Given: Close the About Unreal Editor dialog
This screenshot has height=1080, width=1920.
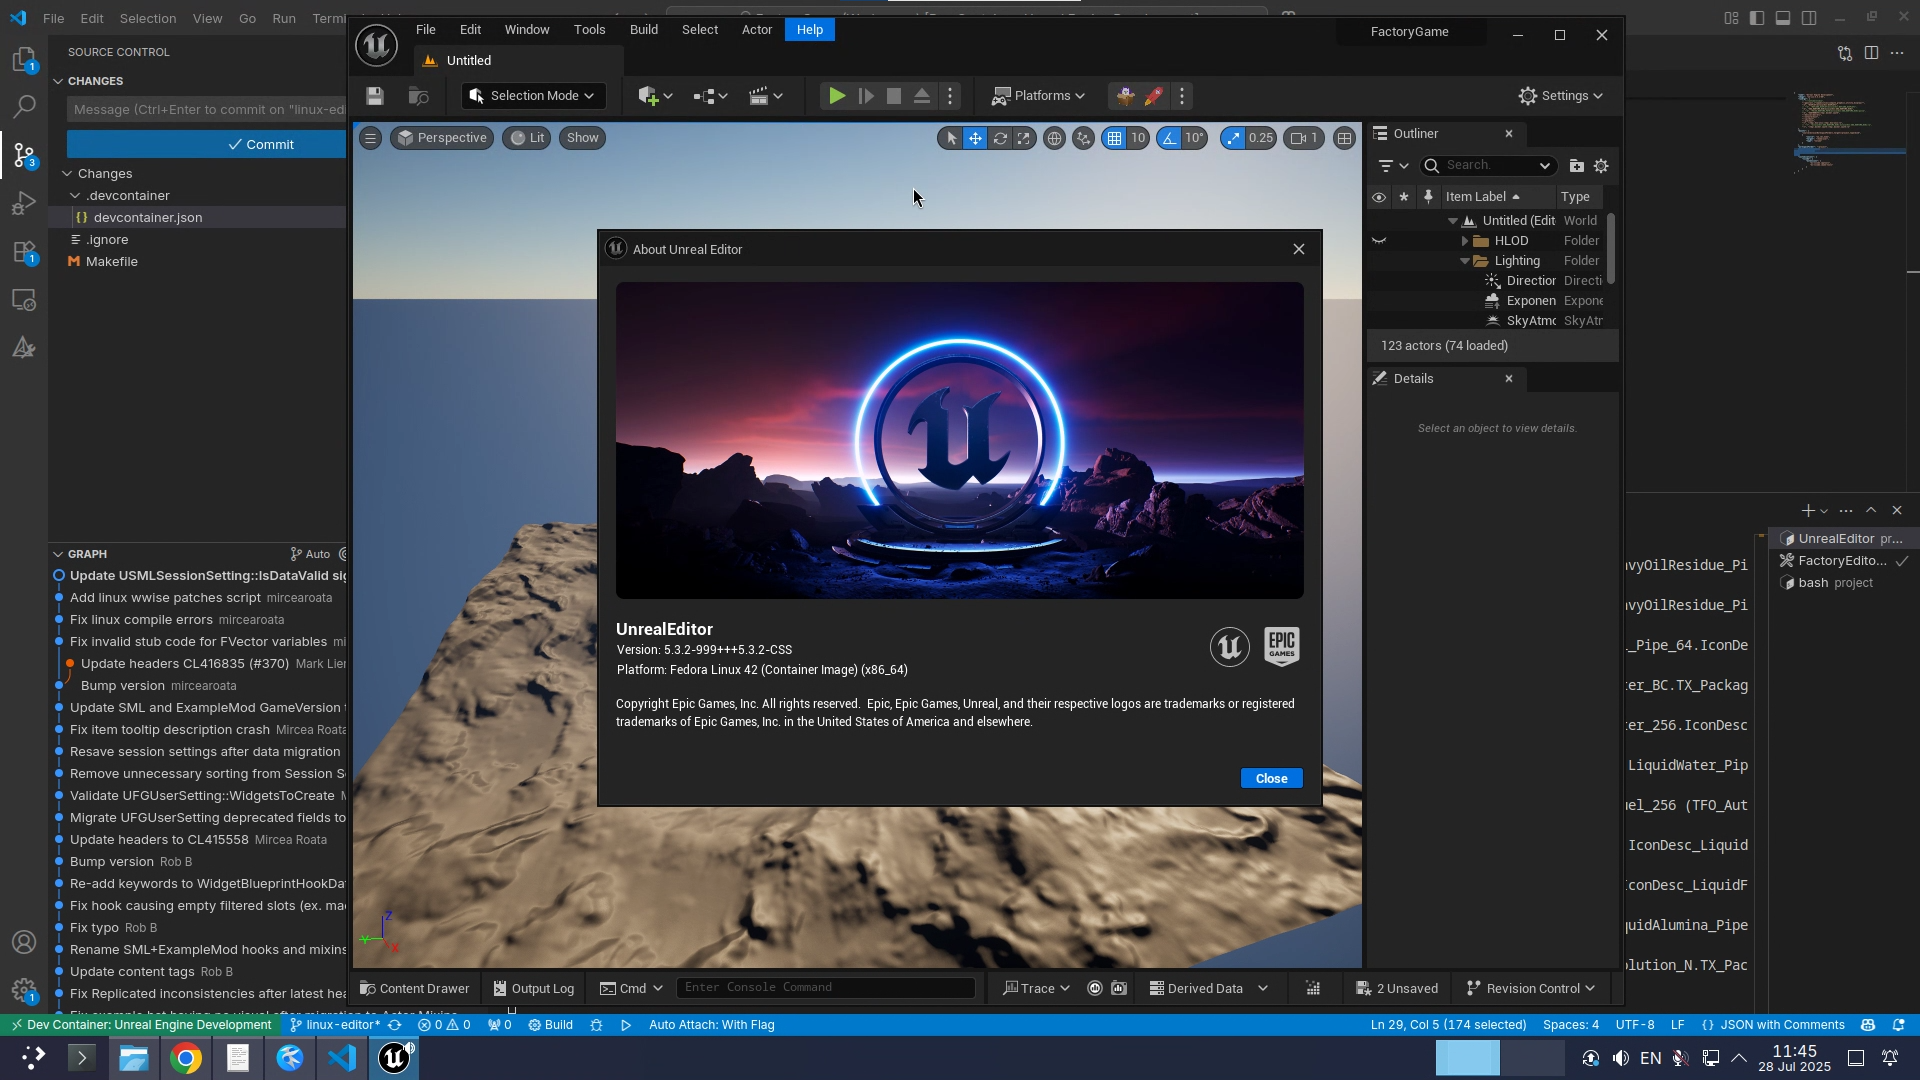Looking at the screenshot, I should (1271, 779).
